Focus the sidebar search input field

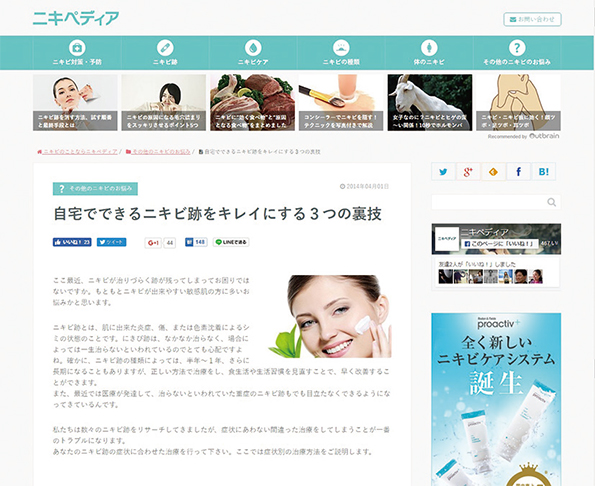pos(489,202)
